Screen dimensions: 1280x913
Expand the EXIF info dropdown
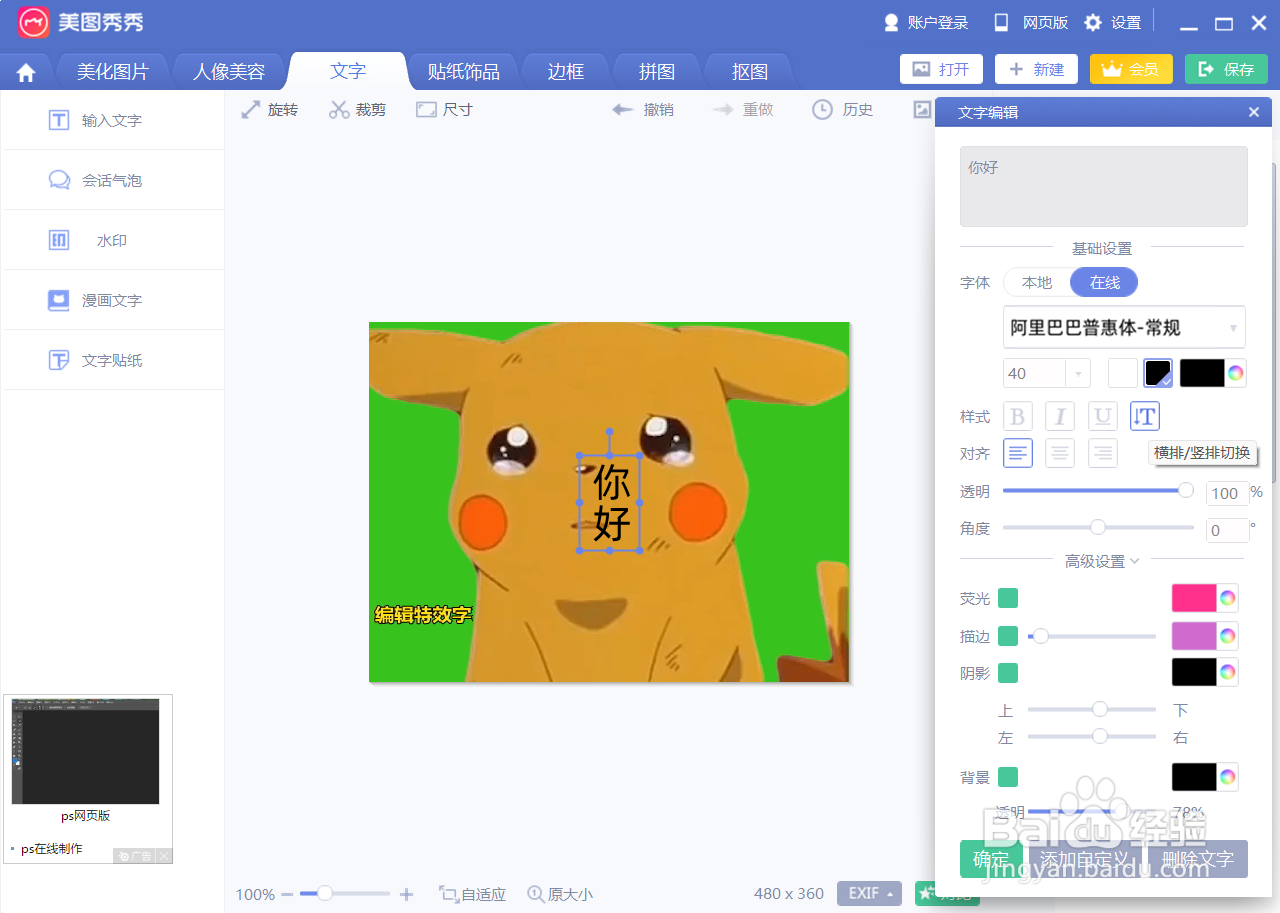(x=869, y=893)
